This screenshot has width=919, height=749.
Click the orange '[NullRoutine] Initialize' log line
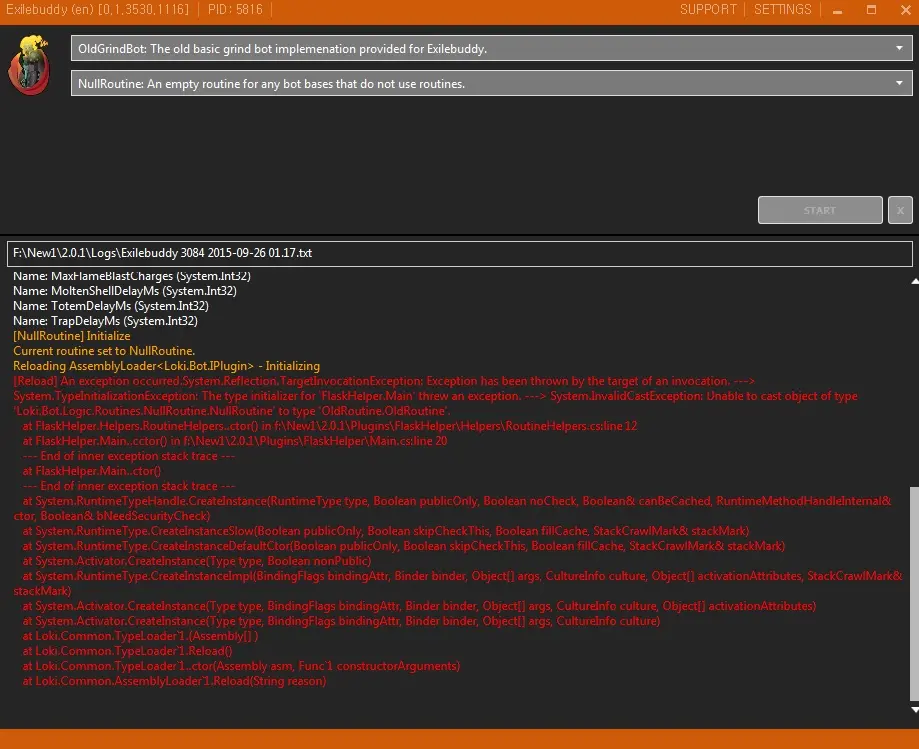click(x=72, y=336)
